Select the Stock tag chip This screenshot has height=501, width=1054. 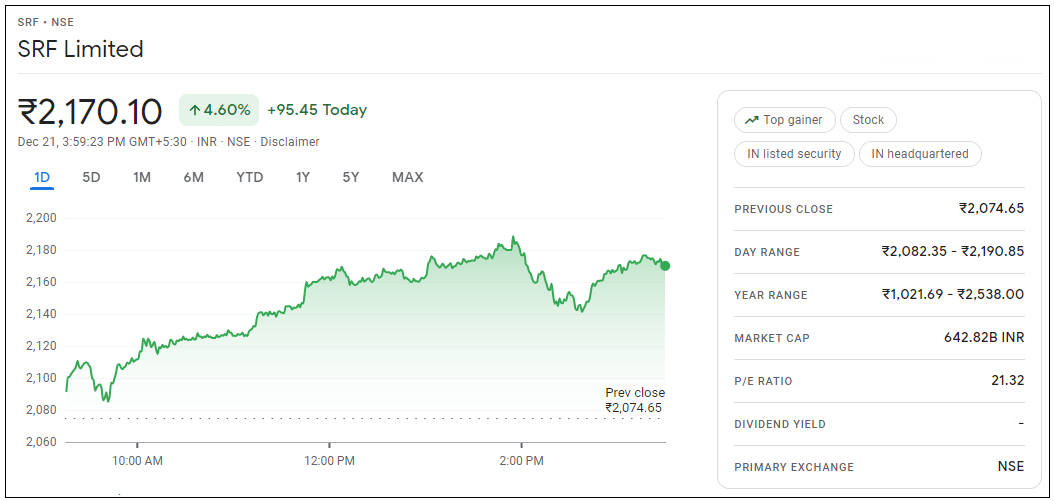[868, 120]
